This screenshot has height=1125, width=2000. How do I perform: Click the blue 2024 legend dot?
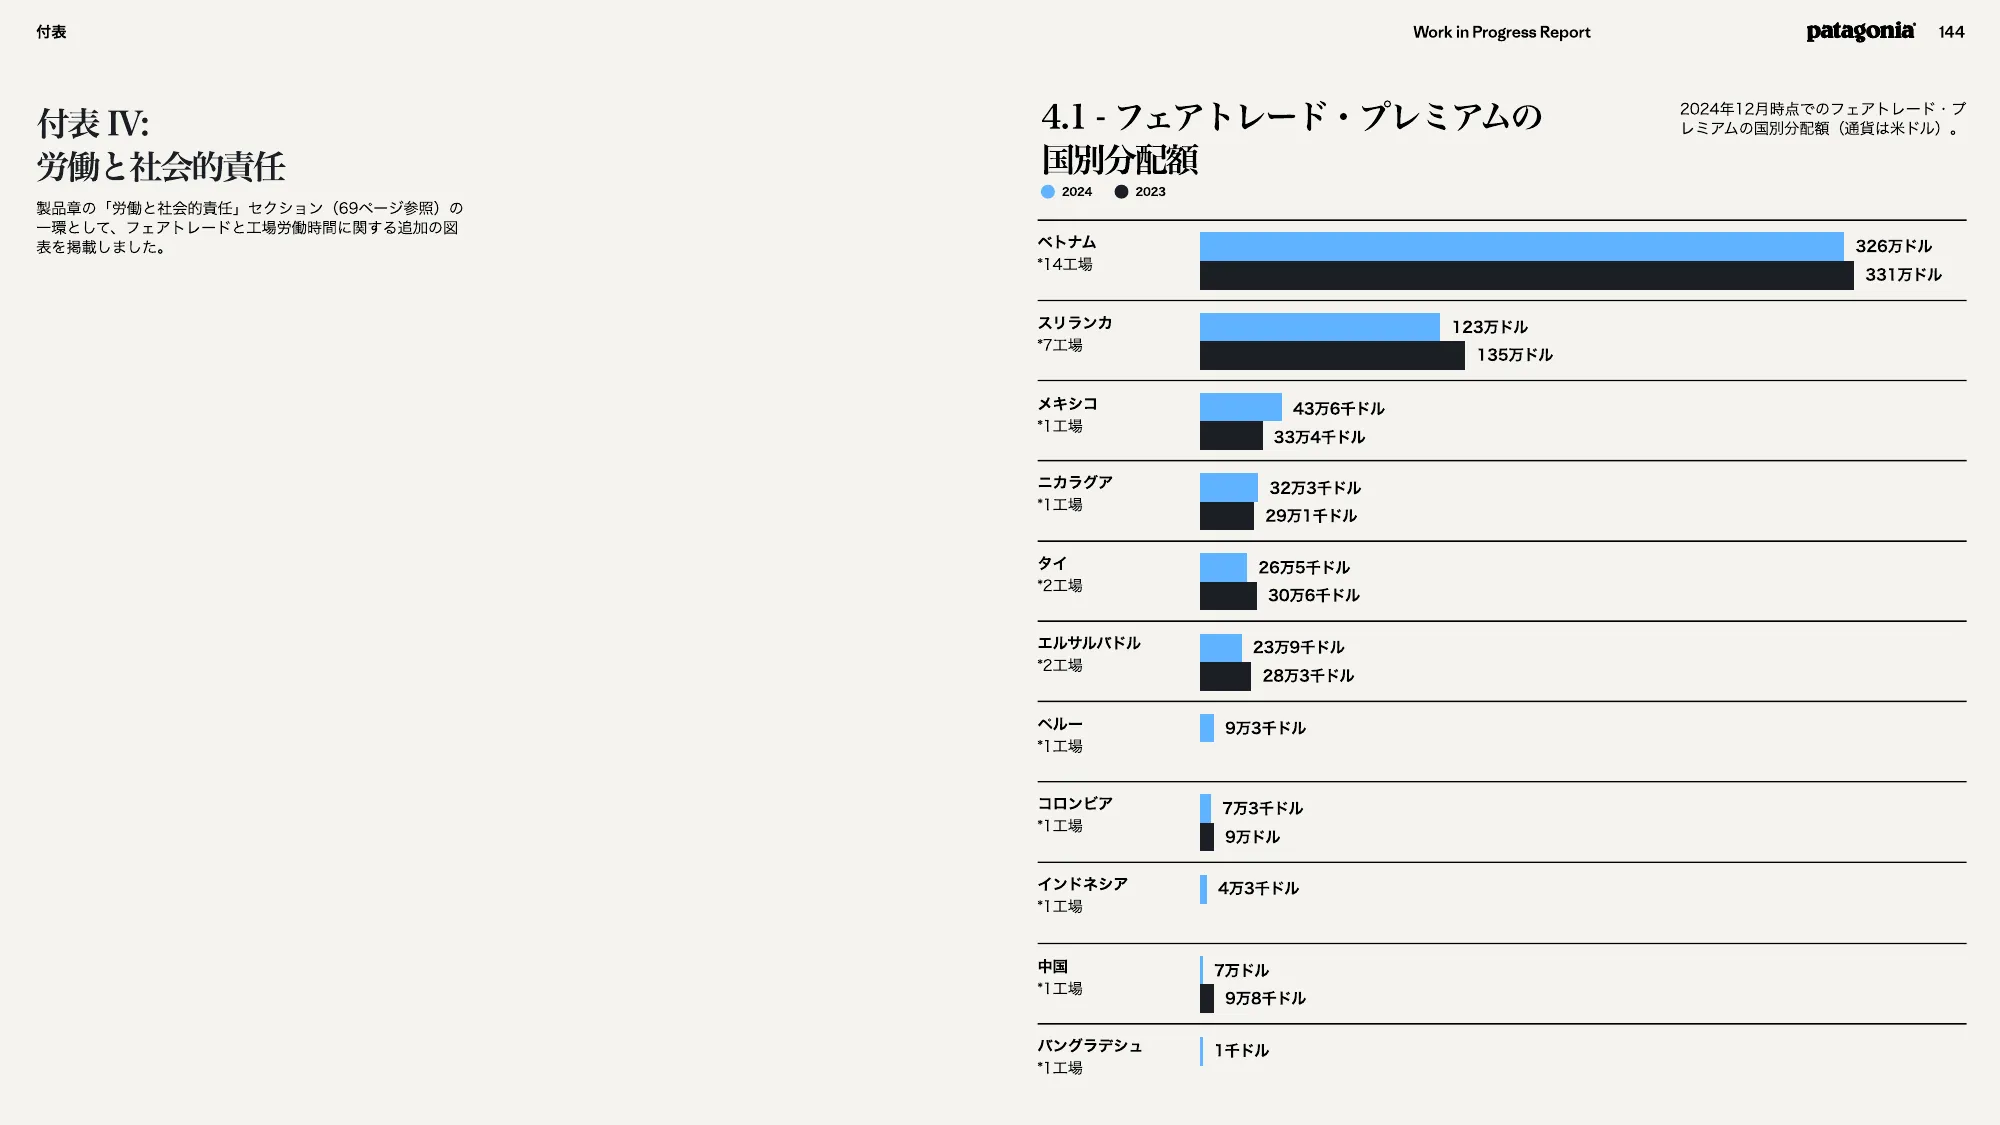(1047, 192)
